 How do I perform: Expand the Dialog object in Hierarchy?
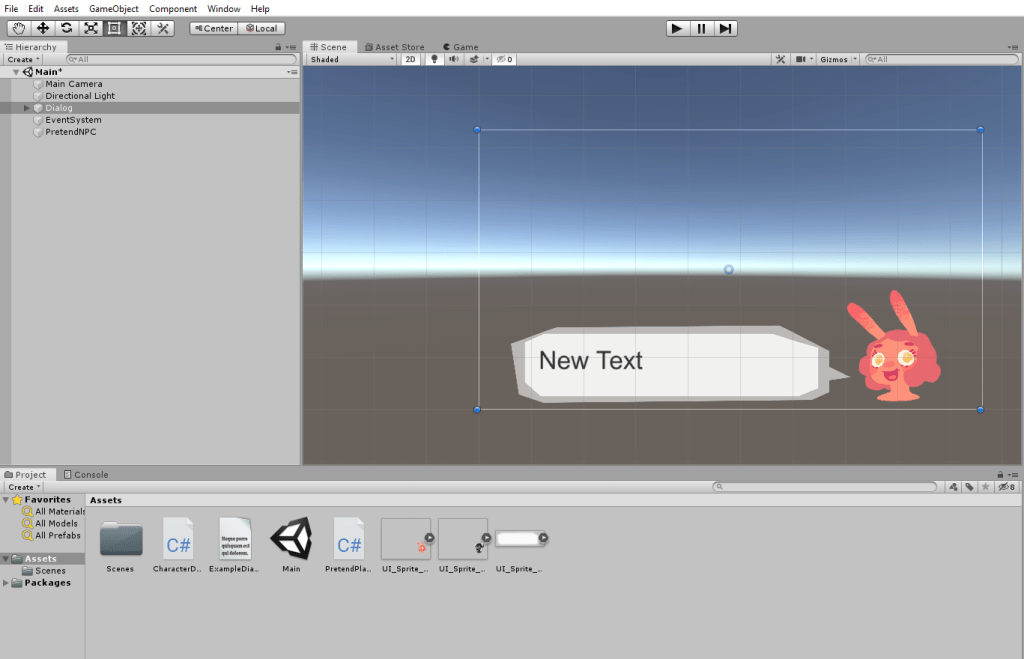[27, 108]
